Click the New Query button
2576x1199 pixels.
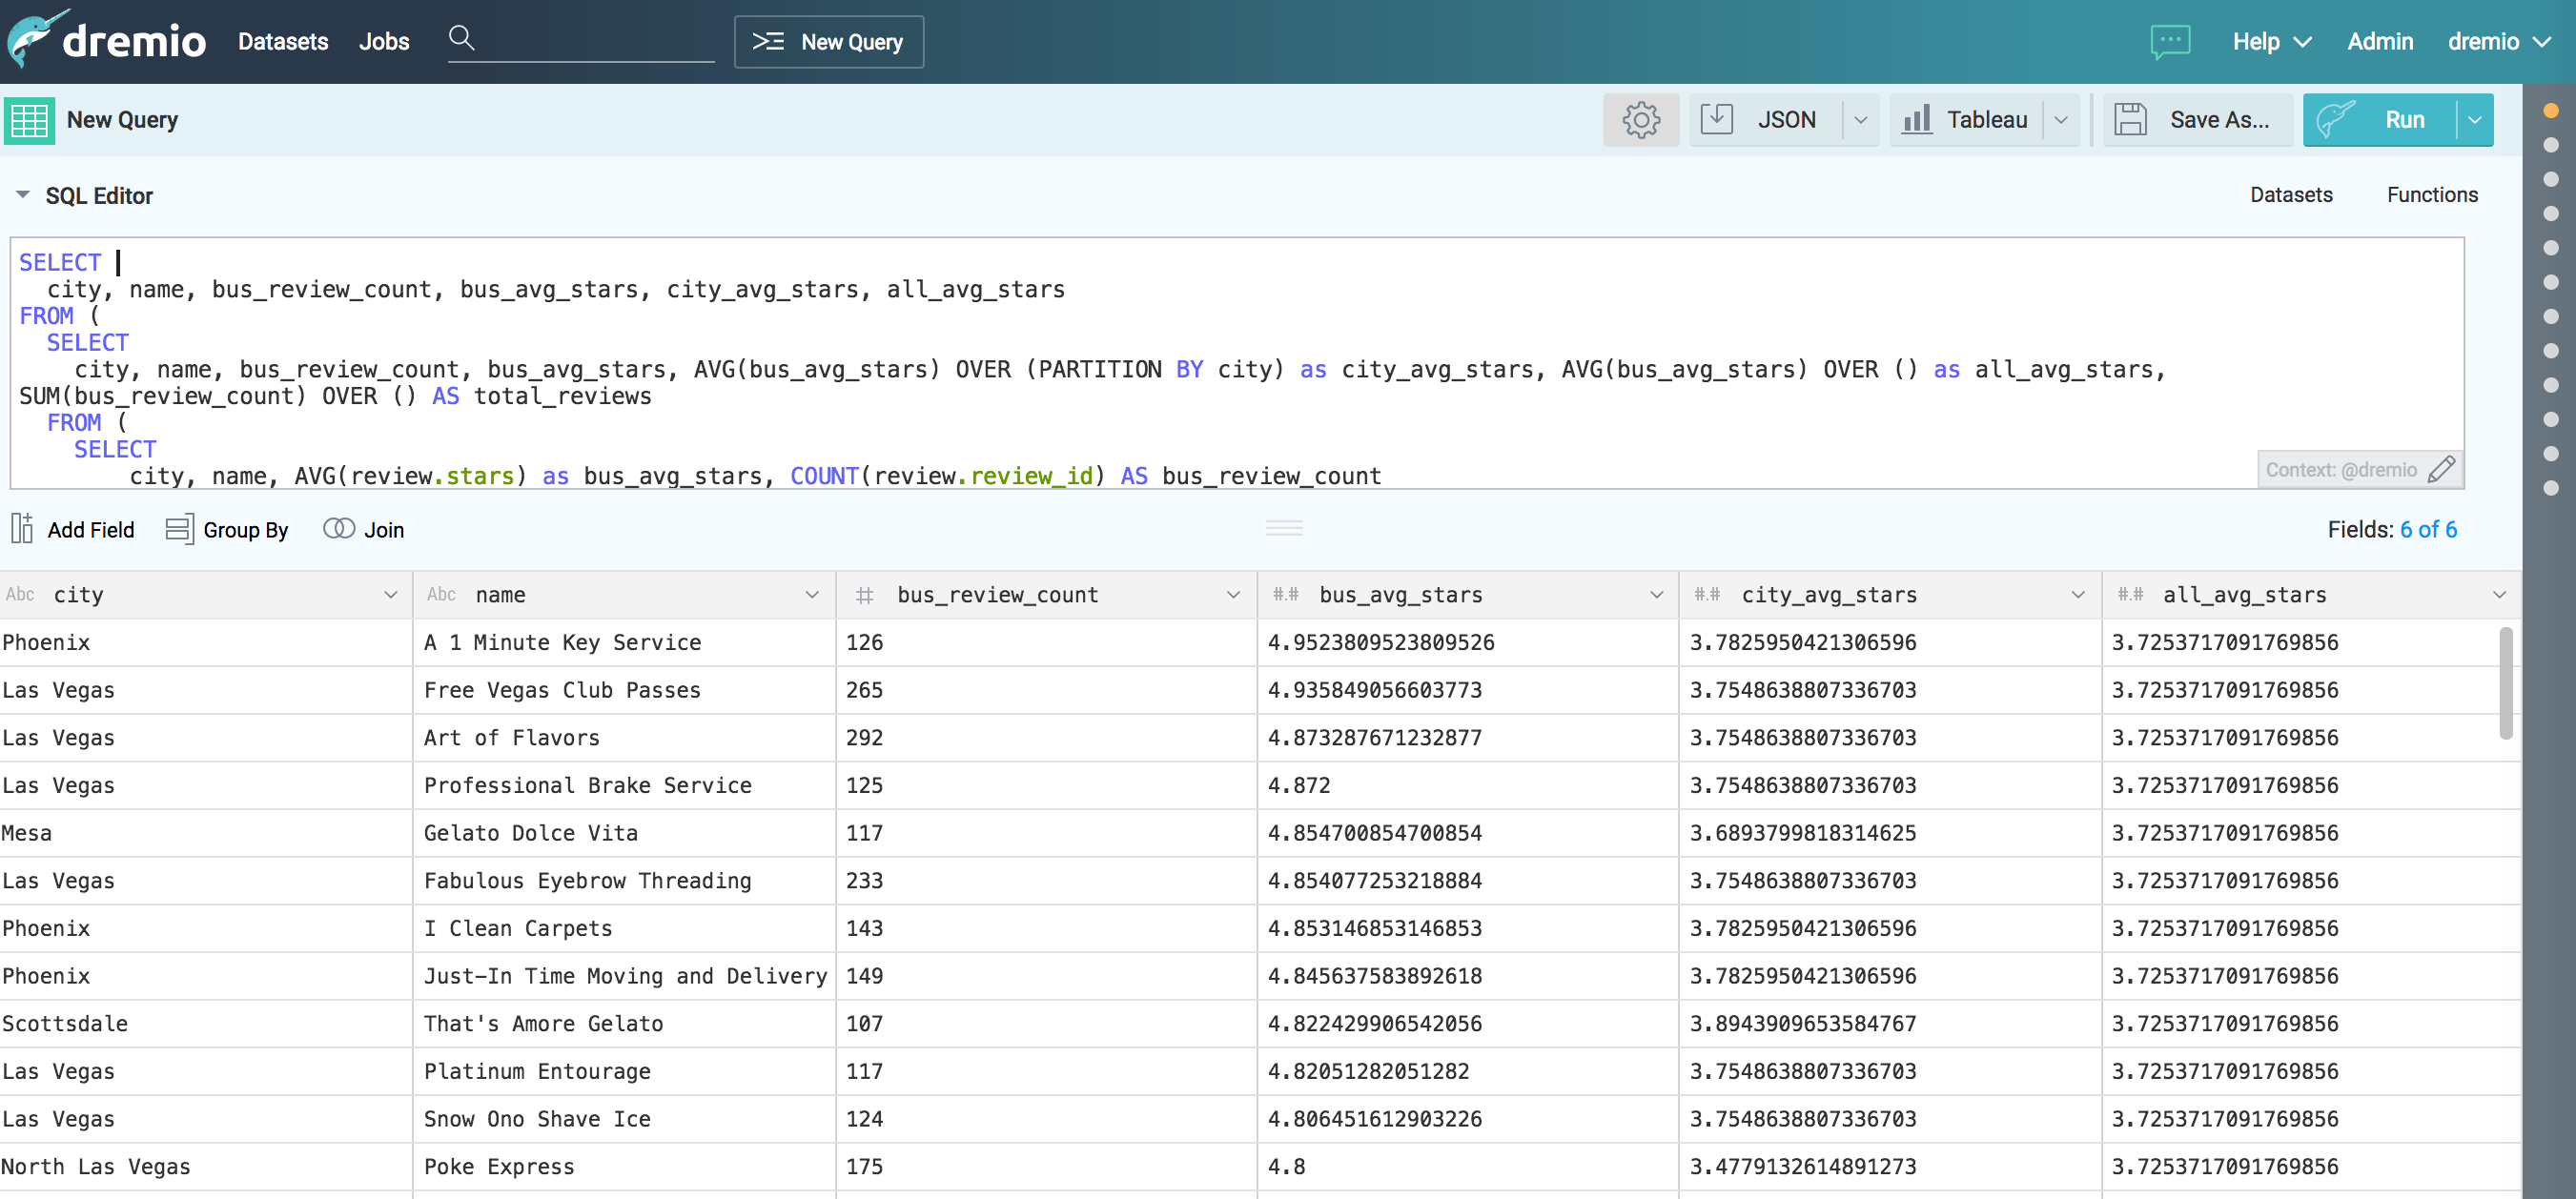(828, 42)
